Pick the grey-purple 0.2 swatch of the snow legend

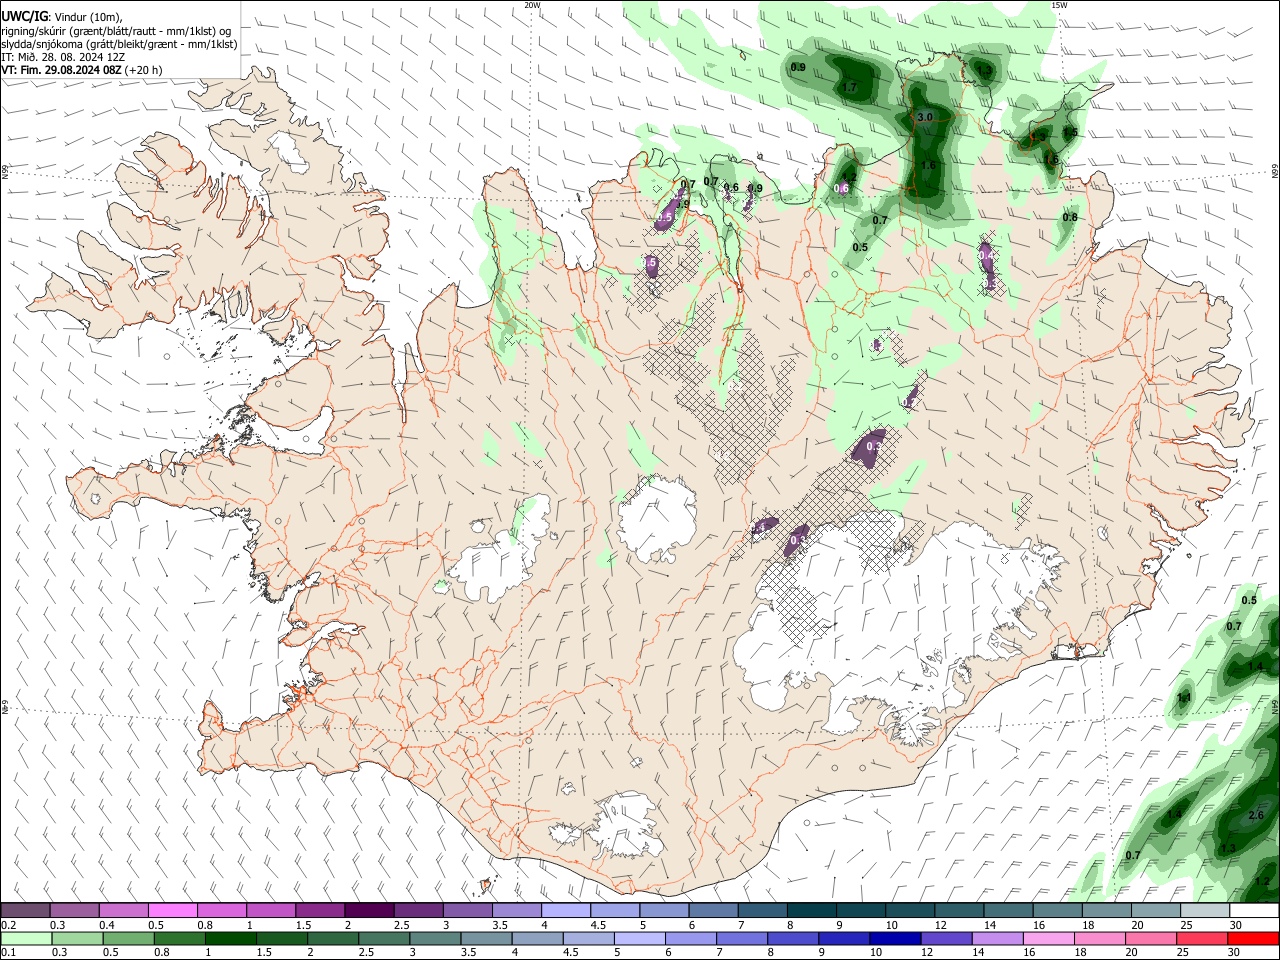26,910
